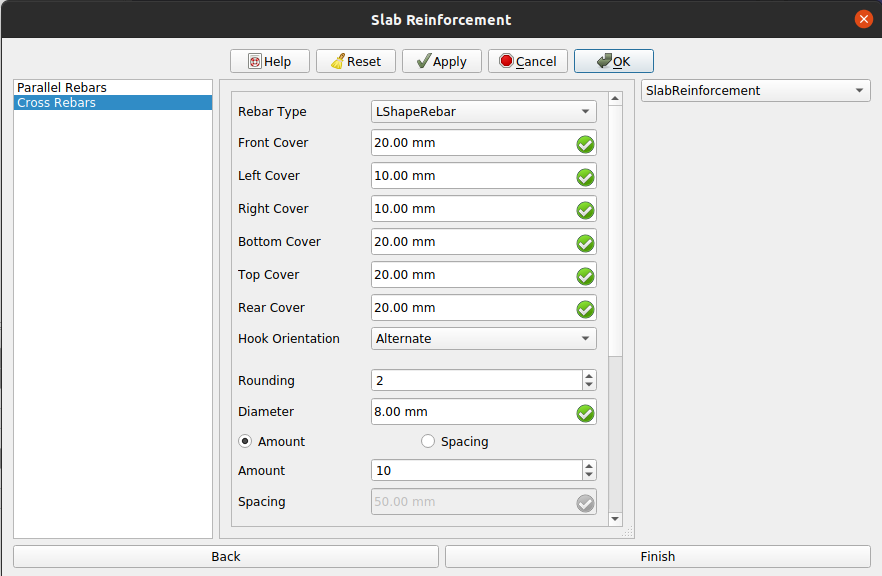
Task: Select Cross Rebars in the list
Action: pyautogui.click(x=112, y=102)
